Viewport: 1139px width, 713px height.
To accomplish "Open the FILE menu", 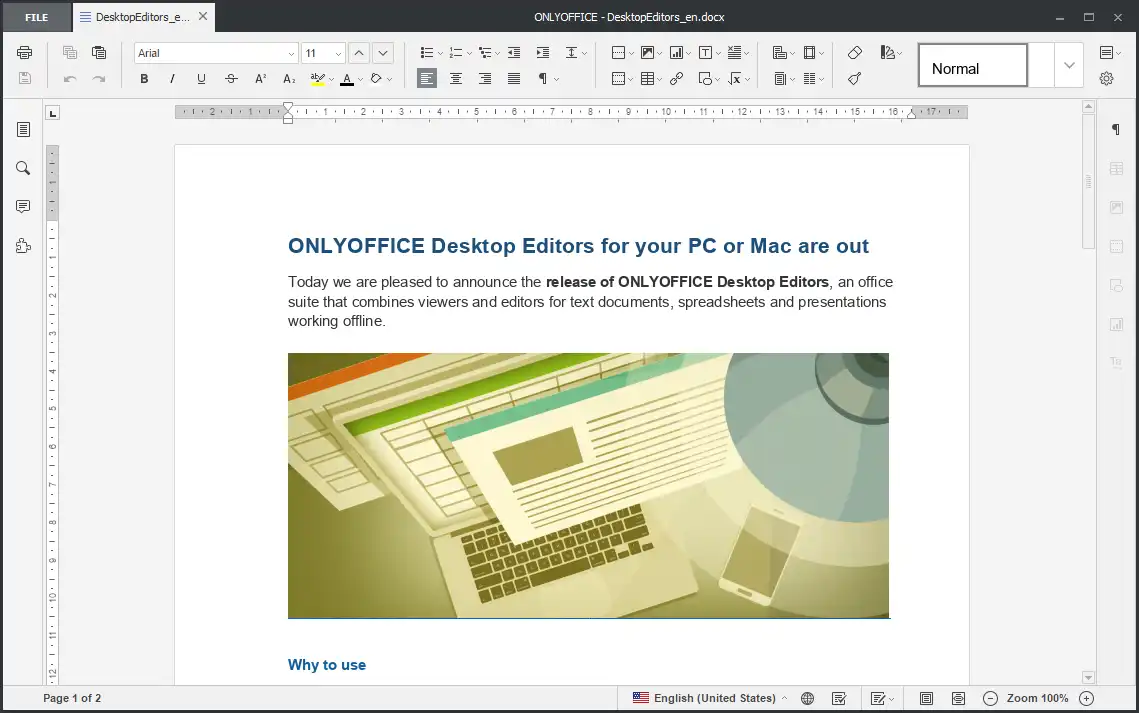I will pyautogui.click(x=36, y=17).
